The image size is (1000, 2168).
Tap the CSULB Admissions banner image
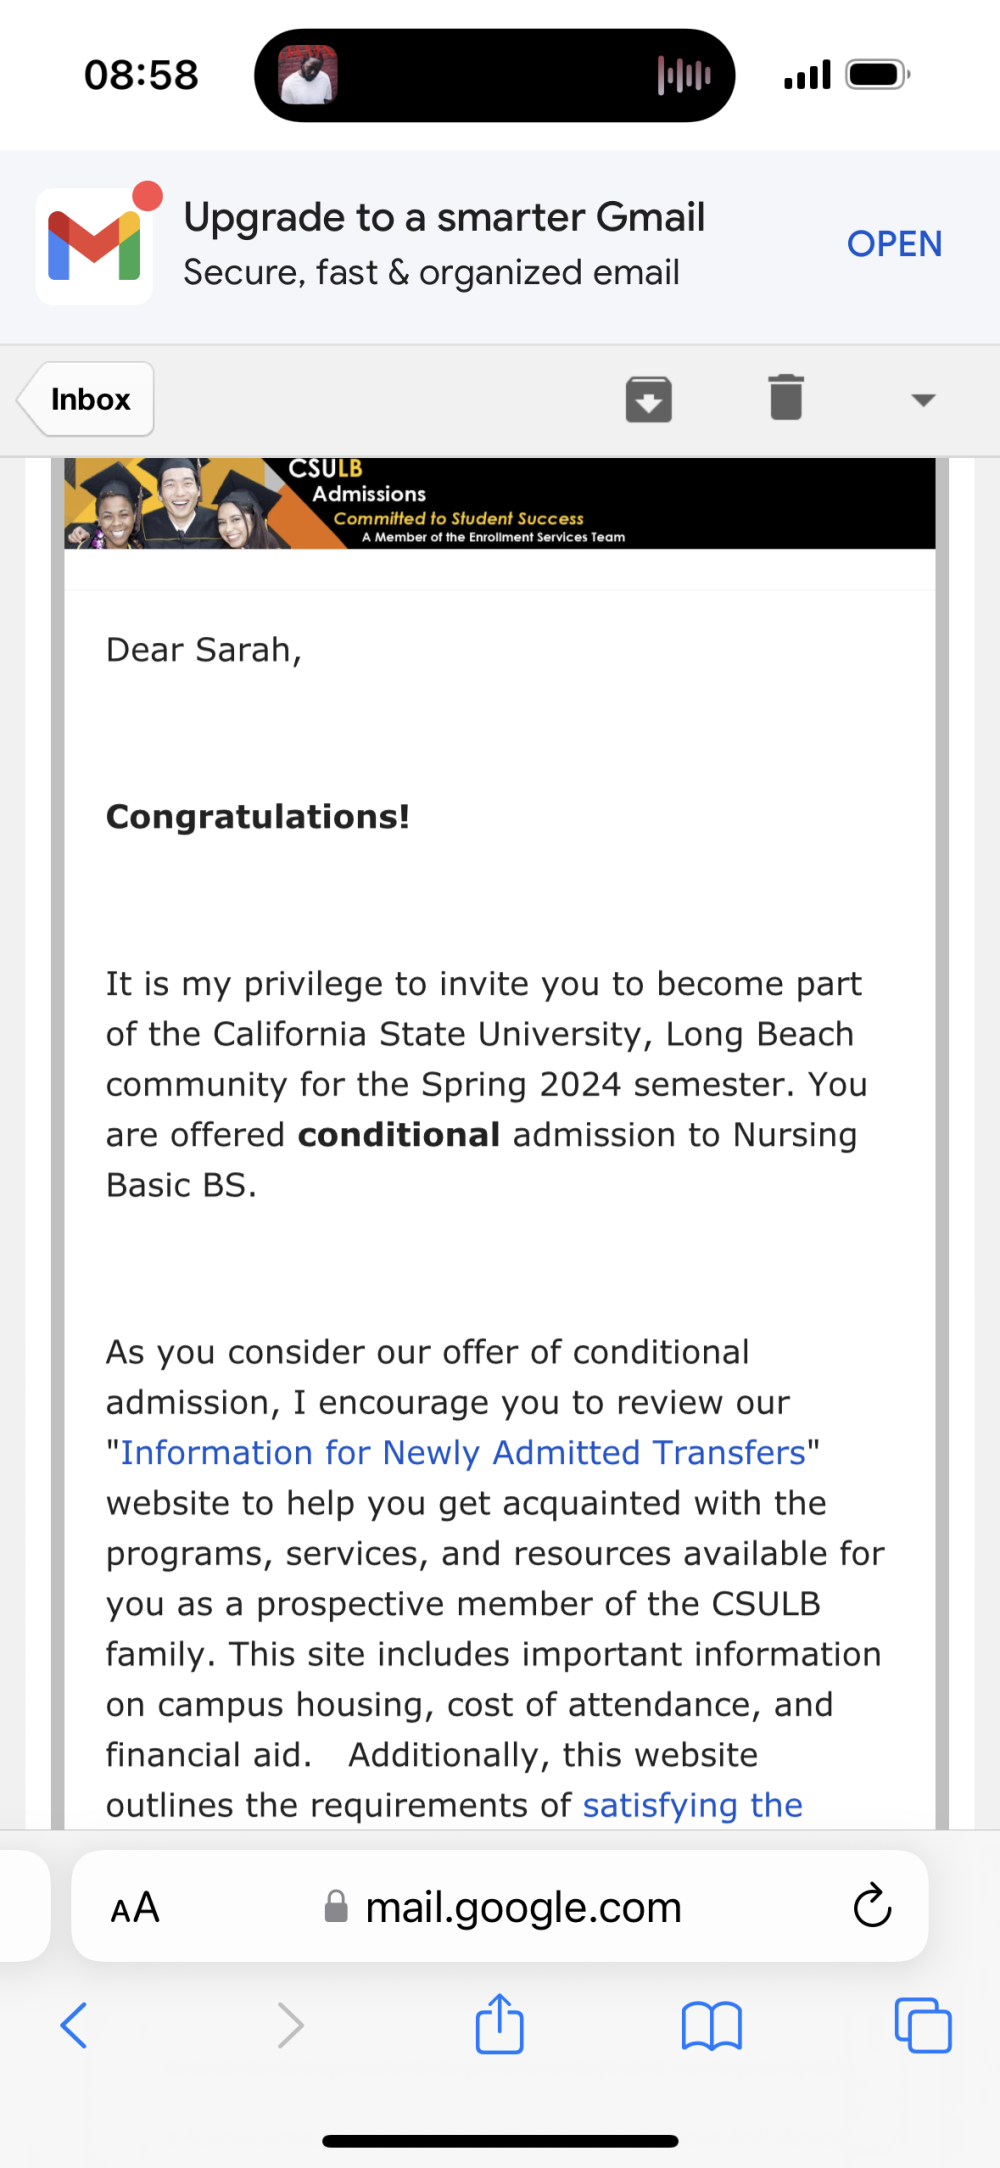pos(500,503)
